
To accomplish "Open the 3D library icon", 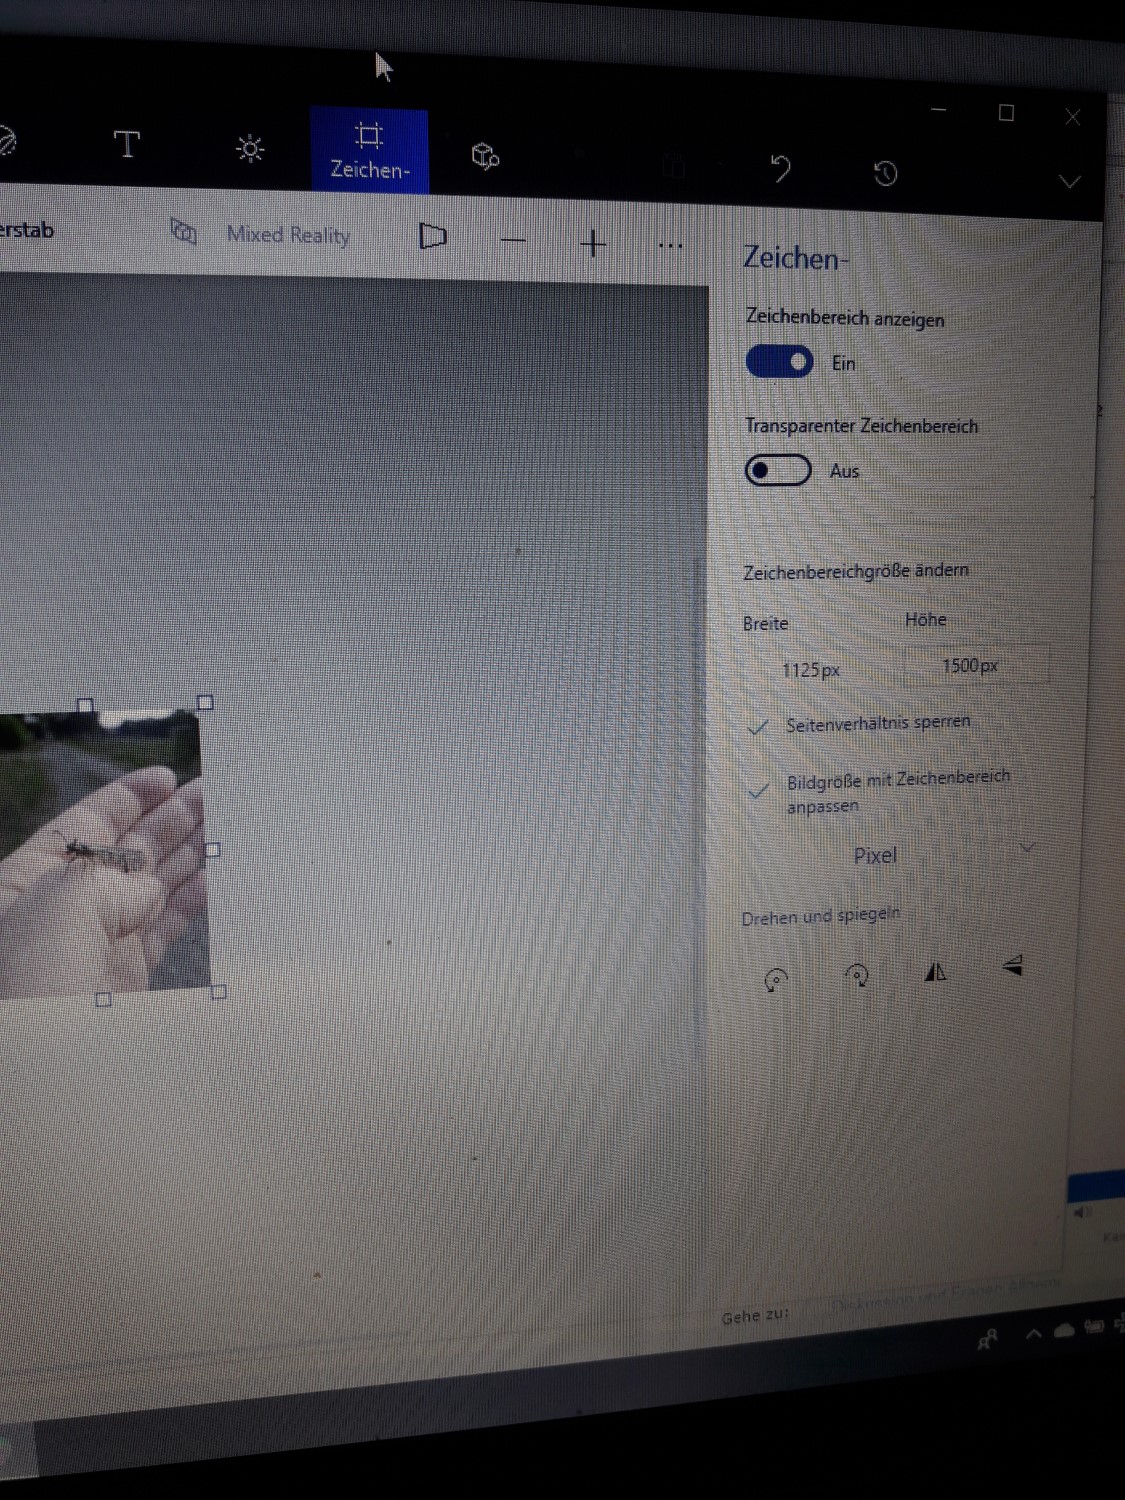I will [x=485, y=156].
